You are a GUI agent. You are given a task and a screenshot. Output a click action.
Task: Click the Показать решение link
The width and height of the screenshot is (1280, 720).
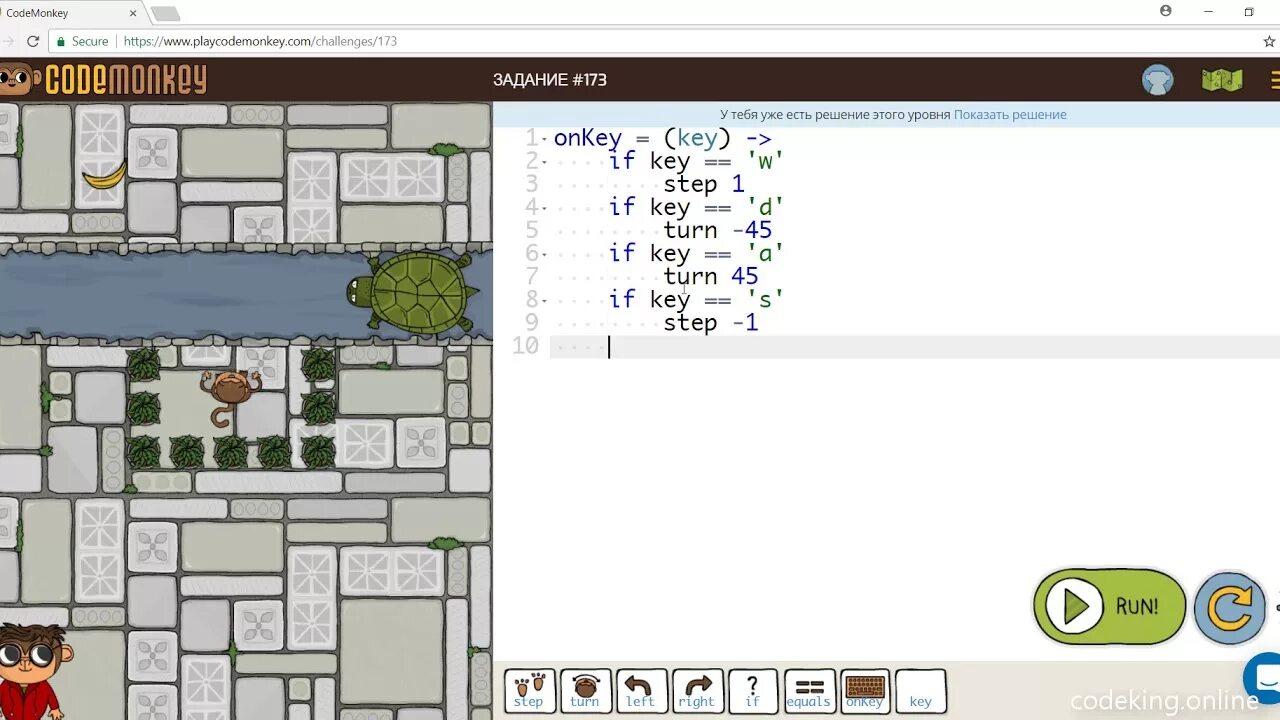[x=1010, y=115]
